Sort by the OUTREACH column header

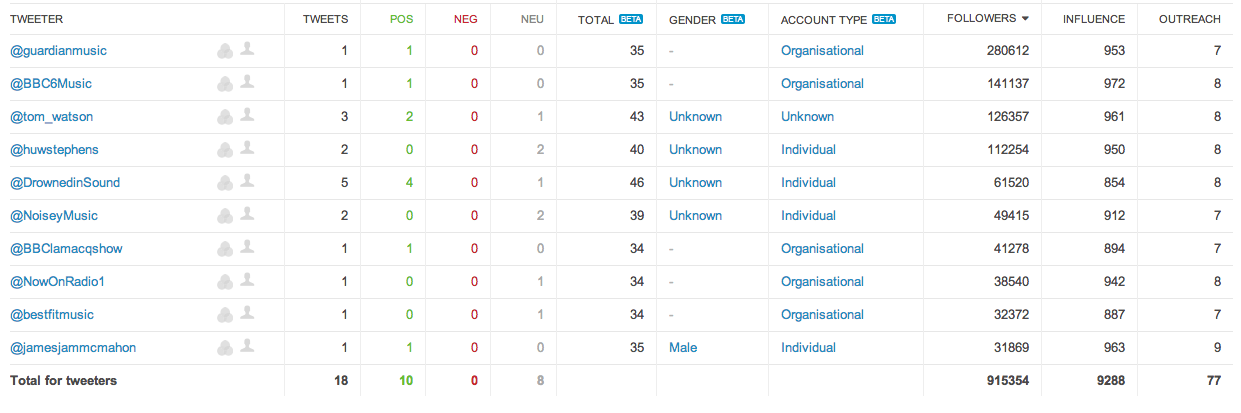click(x=1190, y=19)
